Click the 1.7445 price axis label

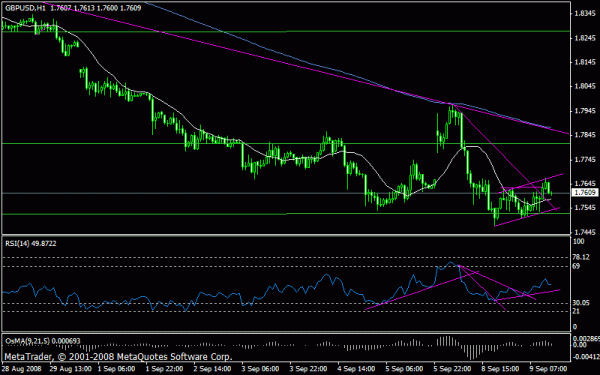pyautogui.click(x=585, y=232)
